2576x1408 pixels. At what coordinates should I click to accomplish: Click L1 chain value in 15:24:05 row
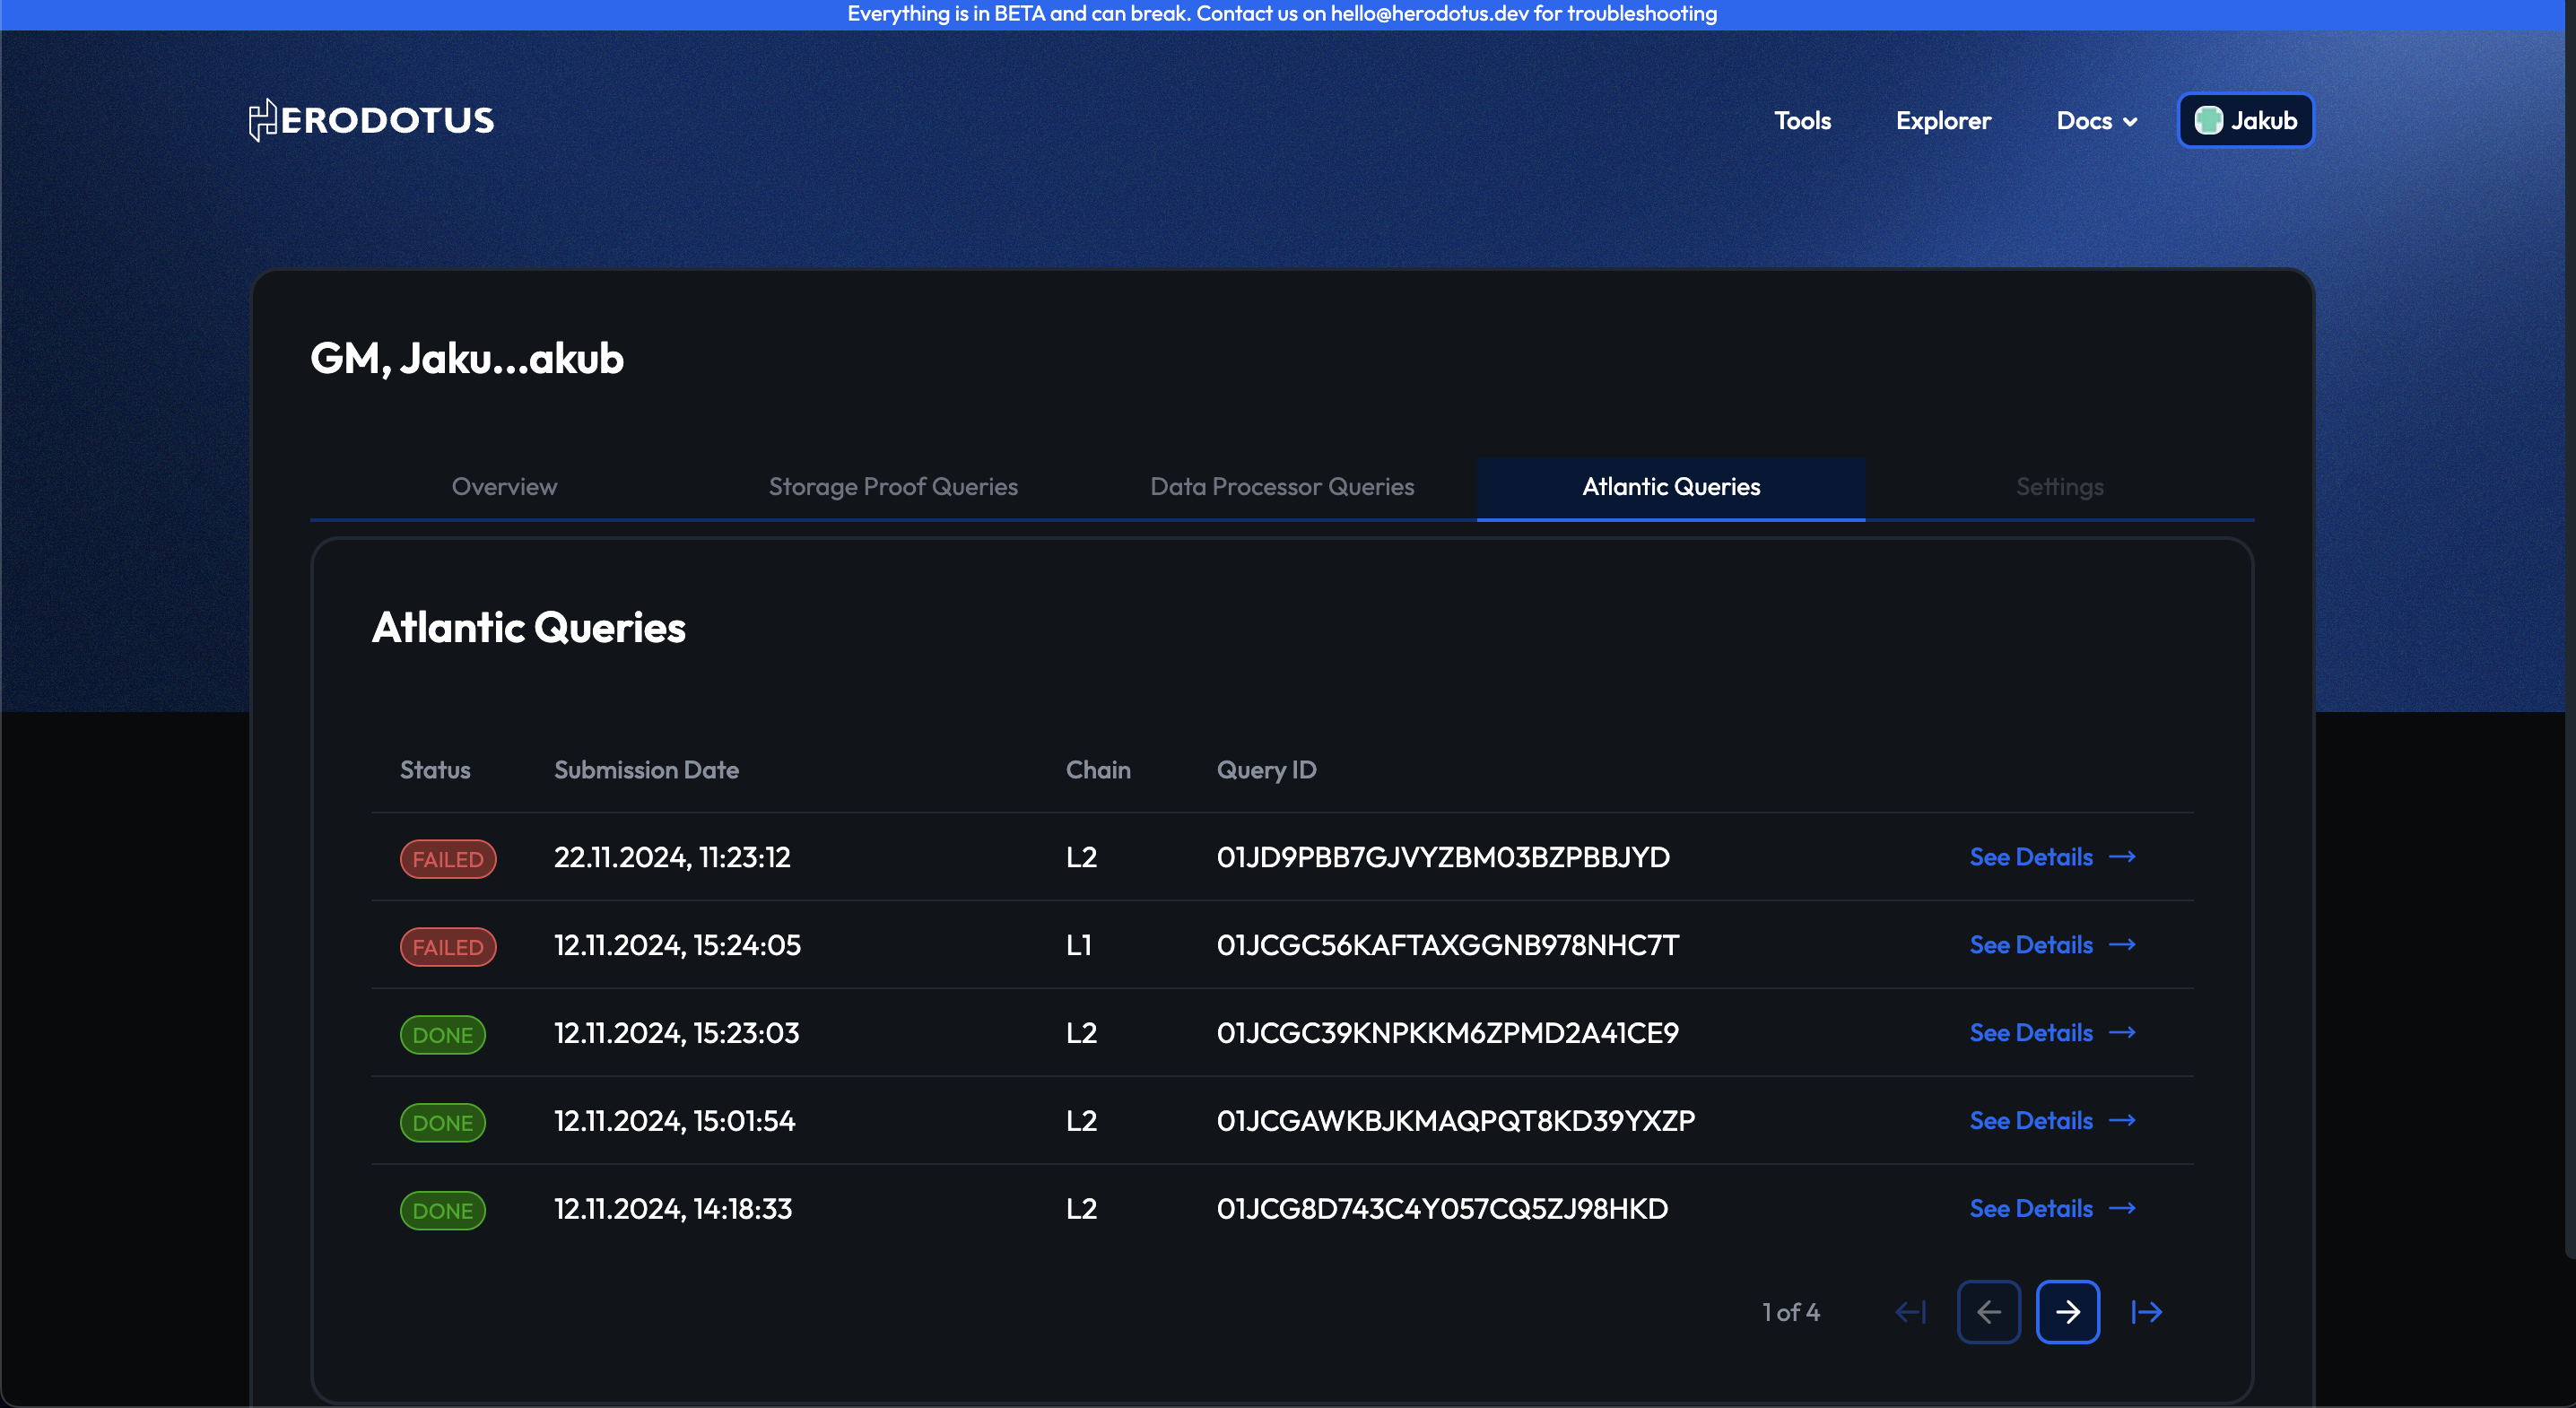pos(1079,945)
